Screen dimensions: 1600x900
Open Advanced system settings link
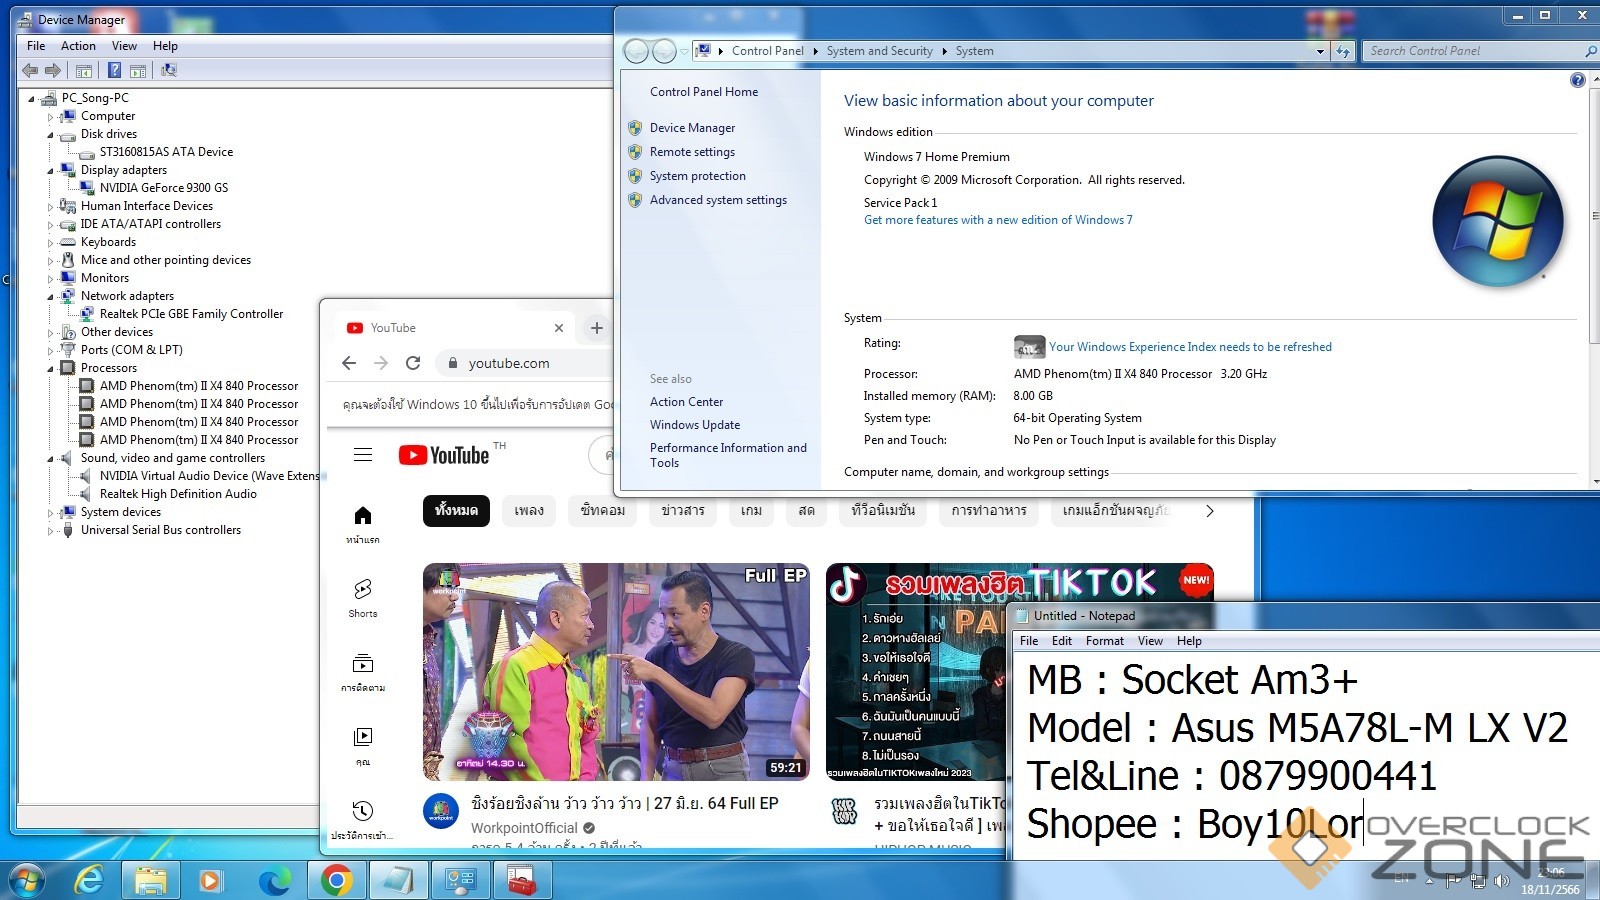tap(718, 200)
